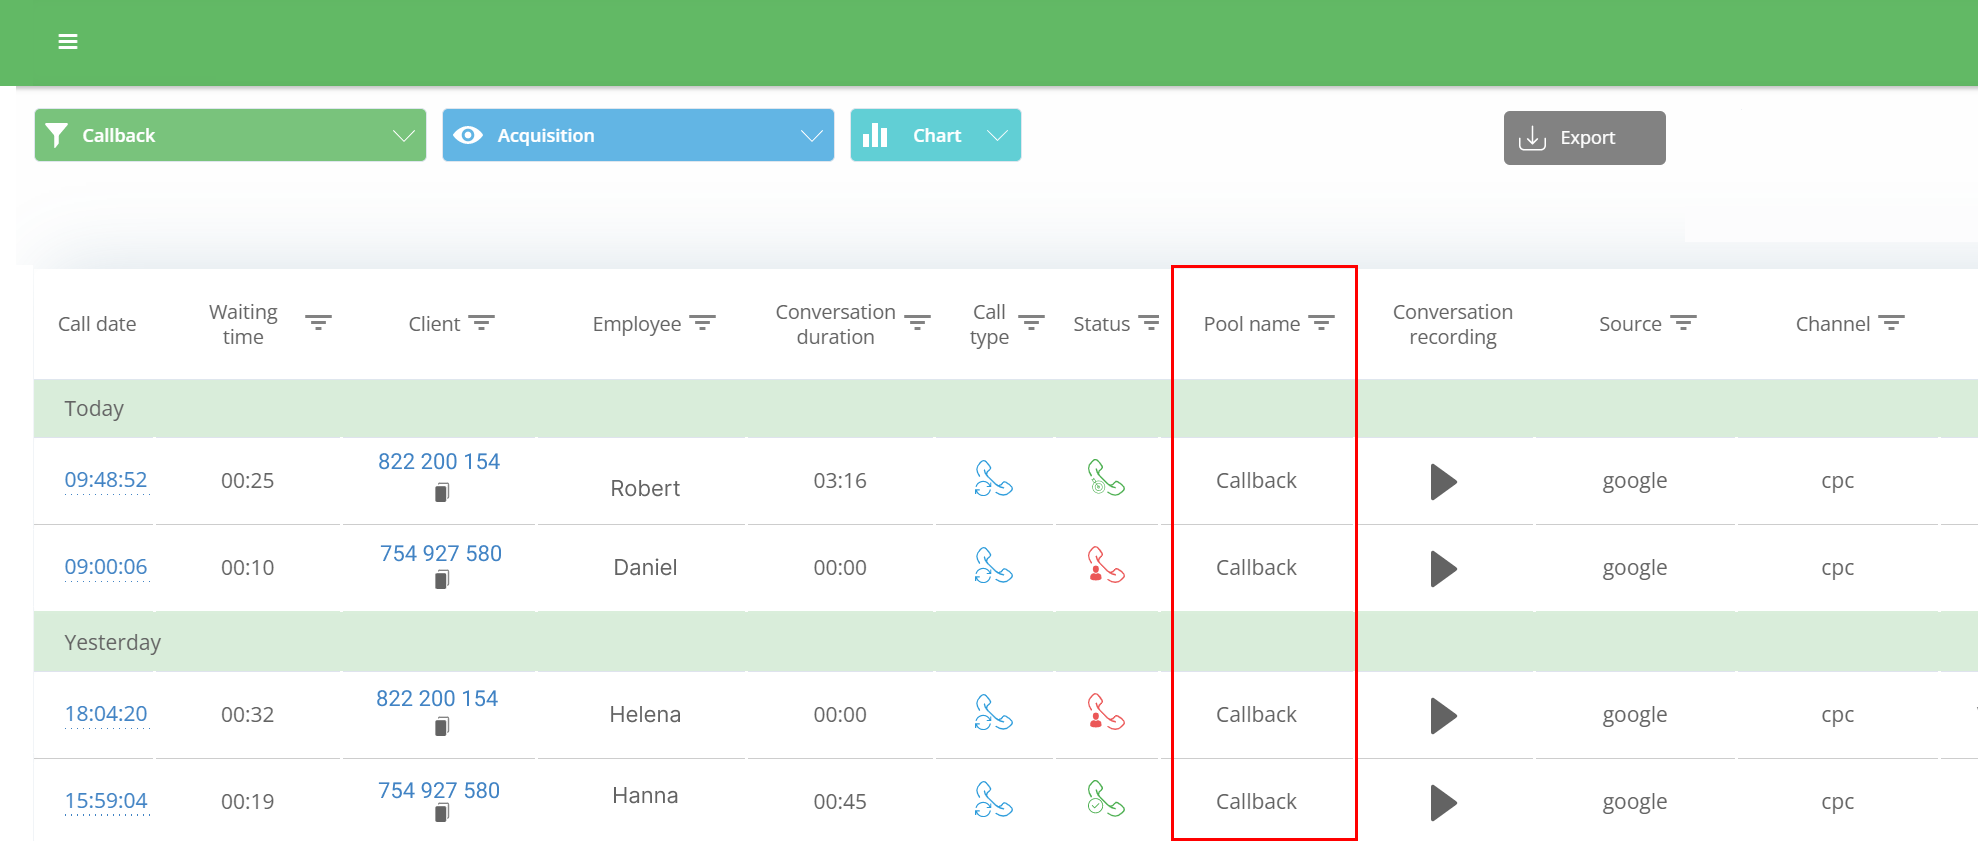Click answered status icon for Robert's call
Image resolution: width=1978 pixels, height=852 pixels.
[x=1106, y=479]
